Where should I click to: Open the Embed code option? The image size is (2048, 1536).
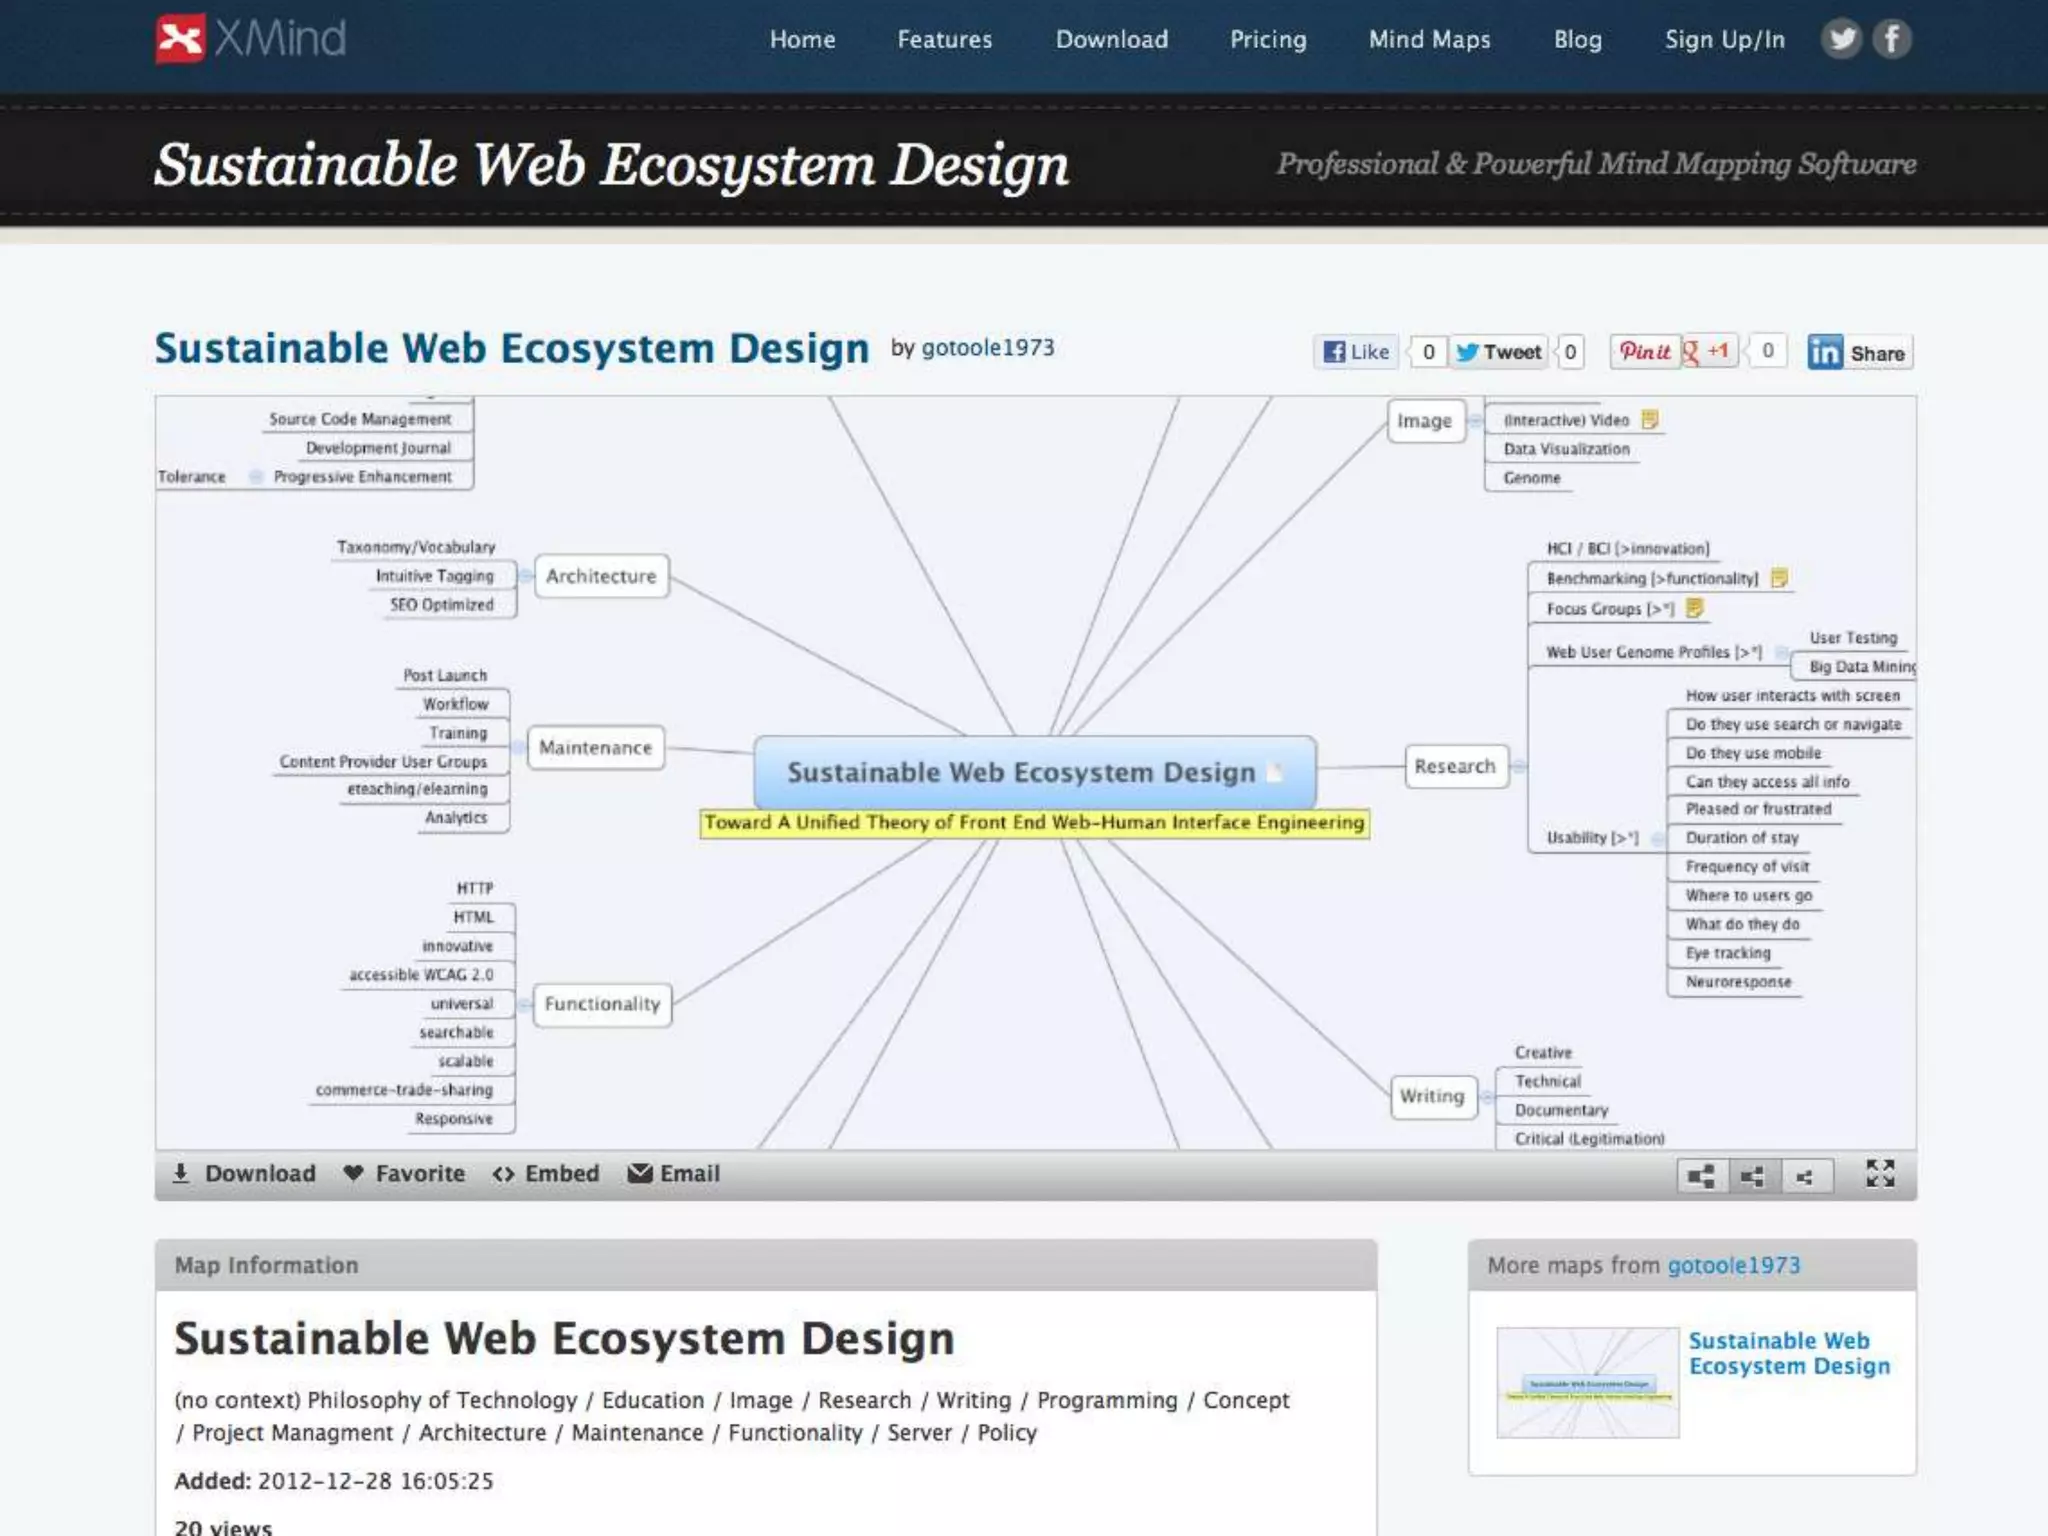[x=545, y=1174]
